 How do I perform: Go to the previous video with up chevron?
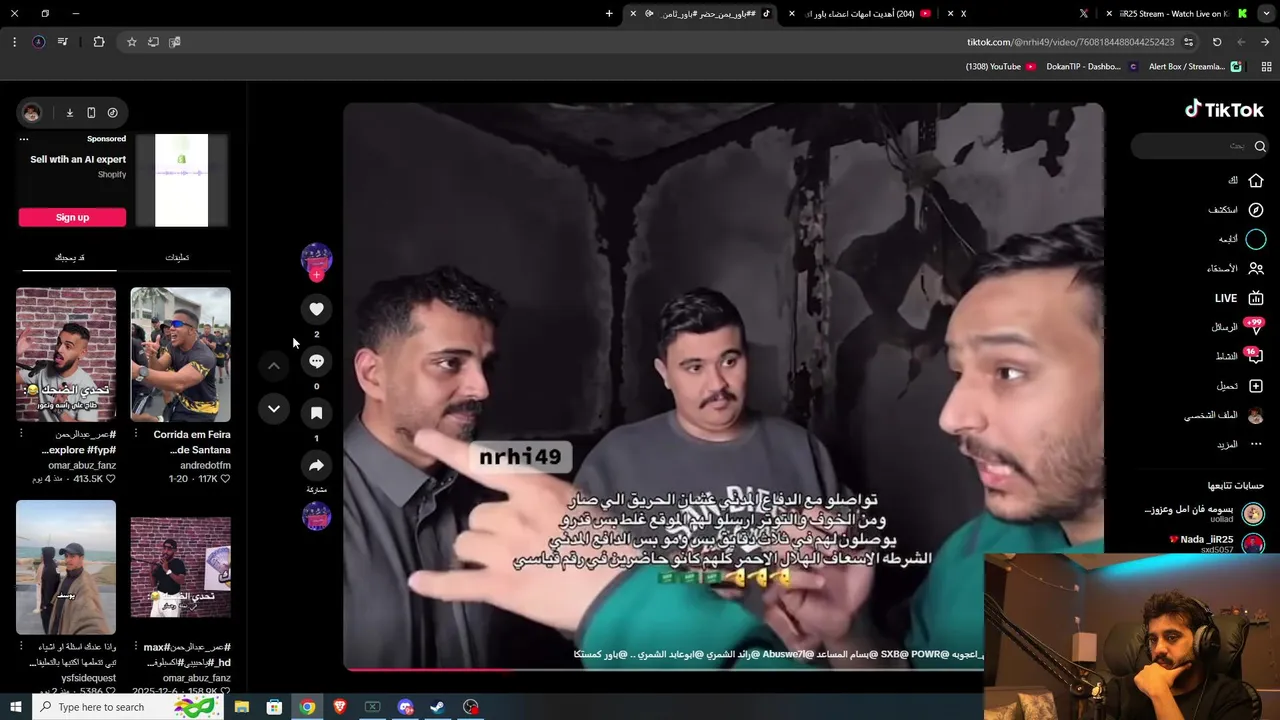click(274, 366)
